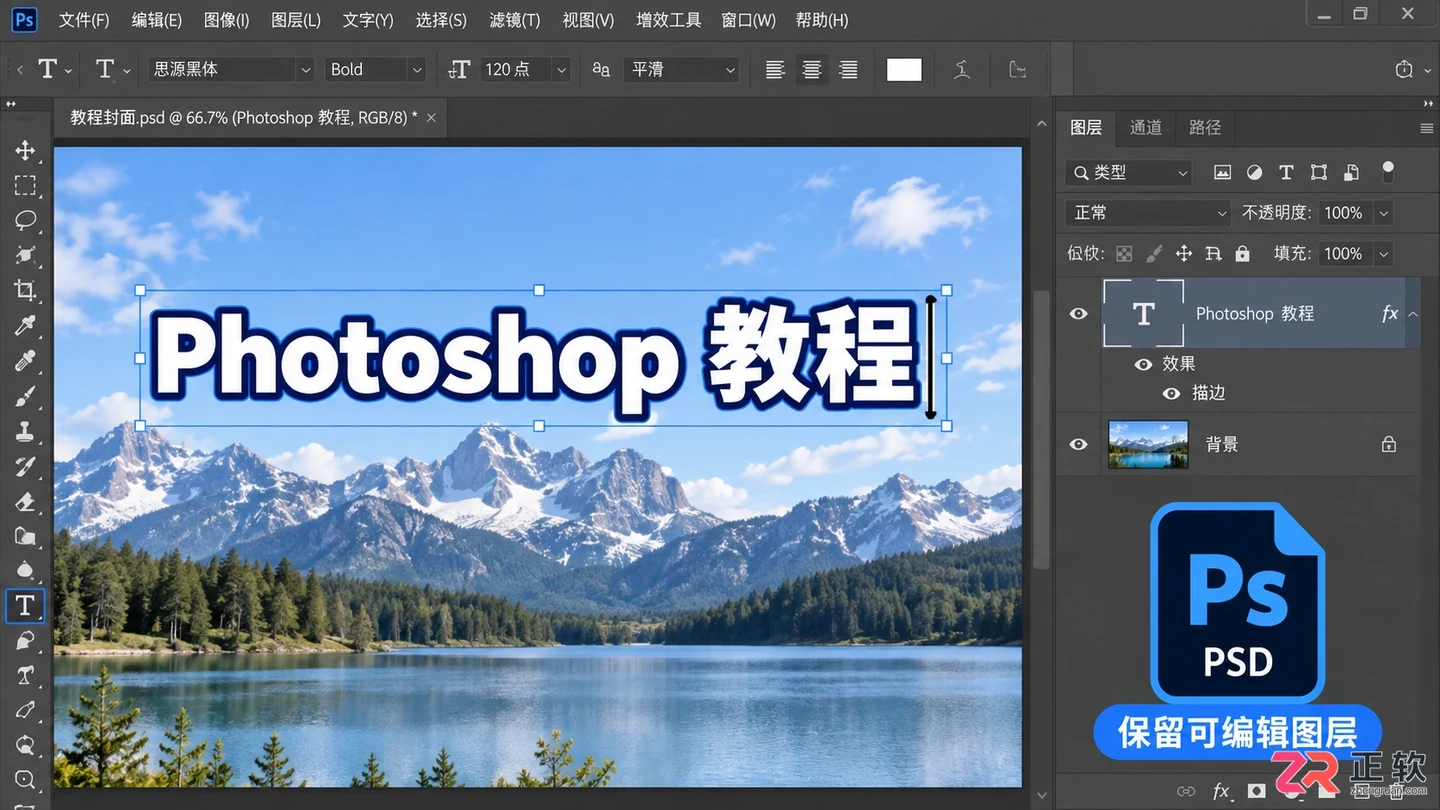
Task: Open the 文件(F) menu
Action: coord(84,20)
